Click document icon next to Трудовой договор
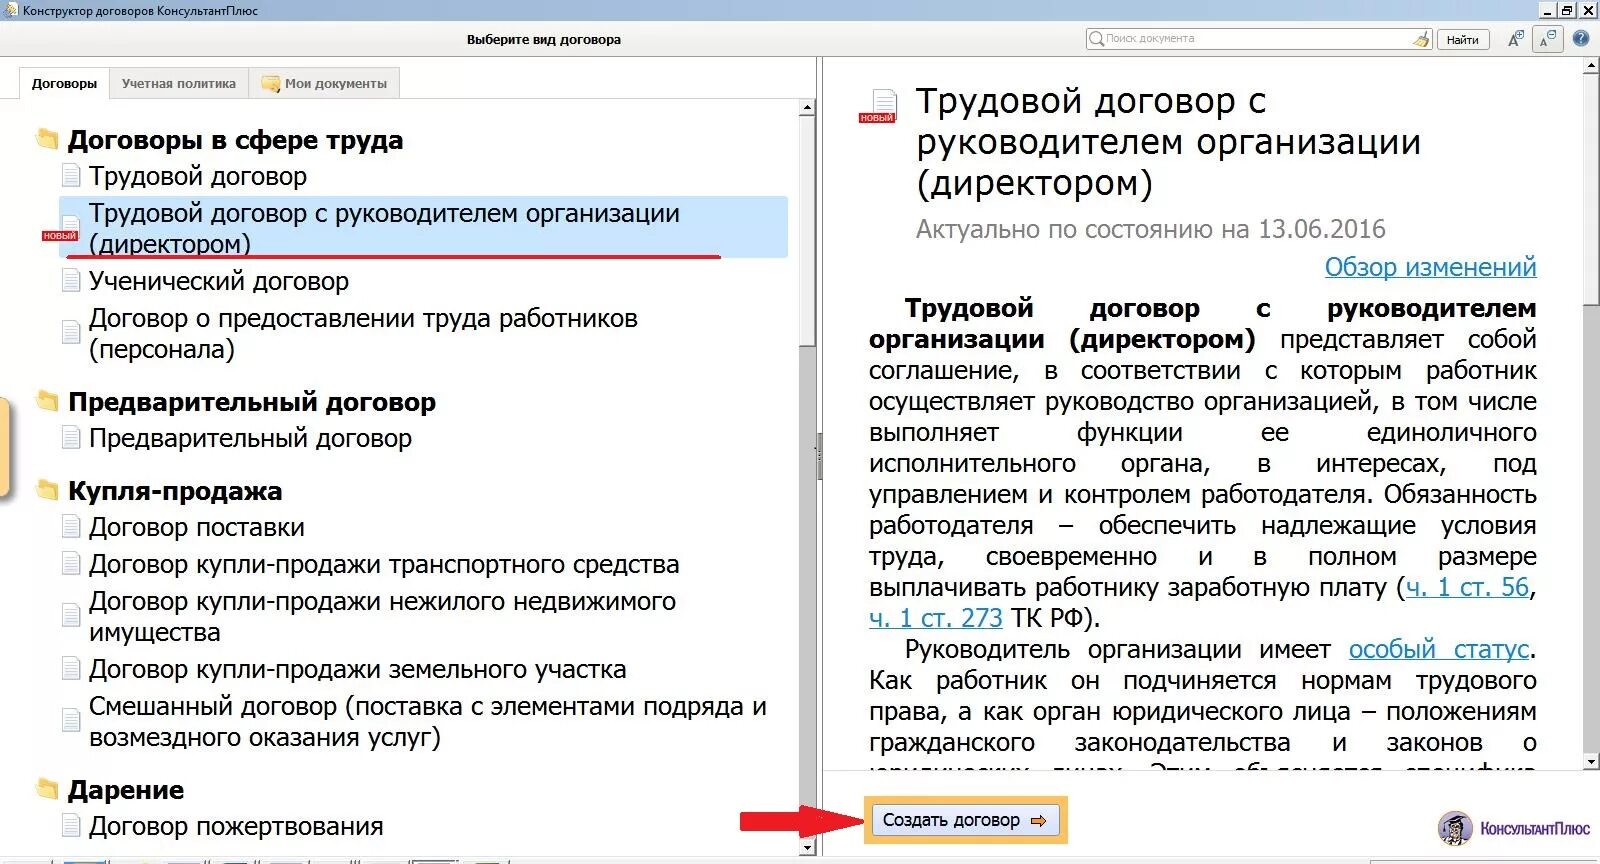This screenshot has width=1600, height=864. pyautogui.click(x=71, y=176)
